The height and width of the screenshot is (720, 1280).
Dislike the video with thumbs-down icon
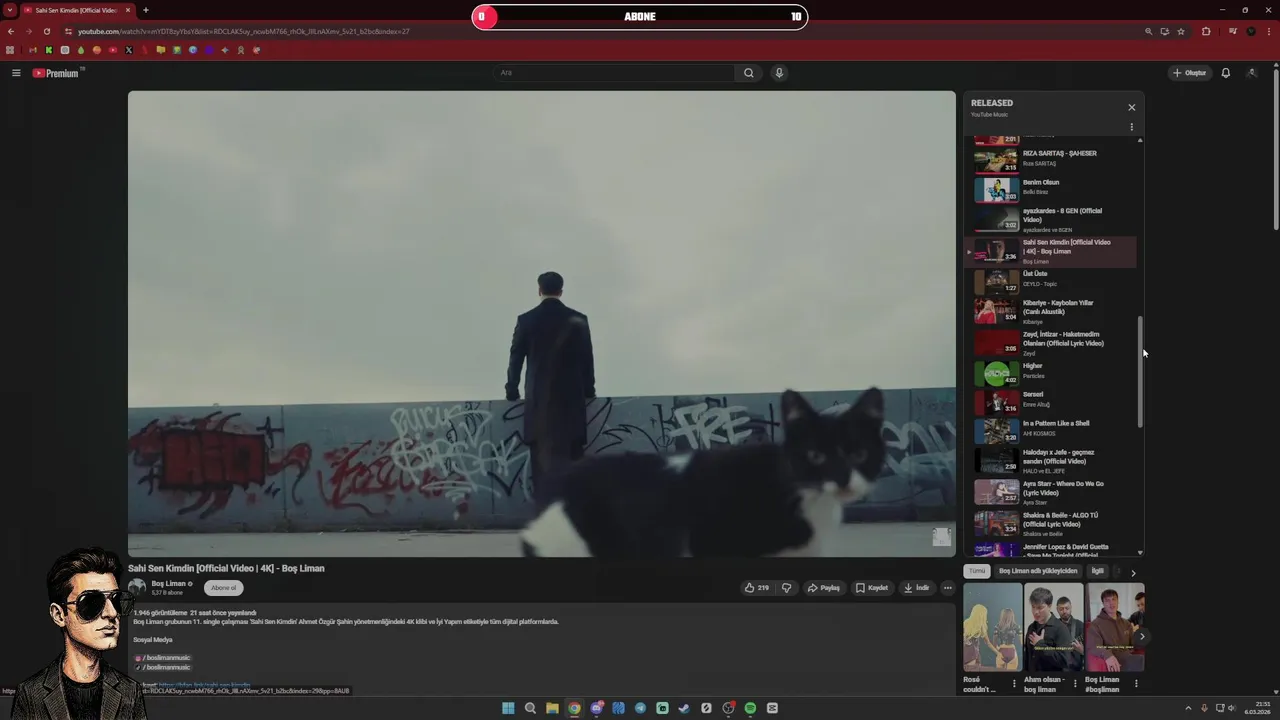[787, 588]
